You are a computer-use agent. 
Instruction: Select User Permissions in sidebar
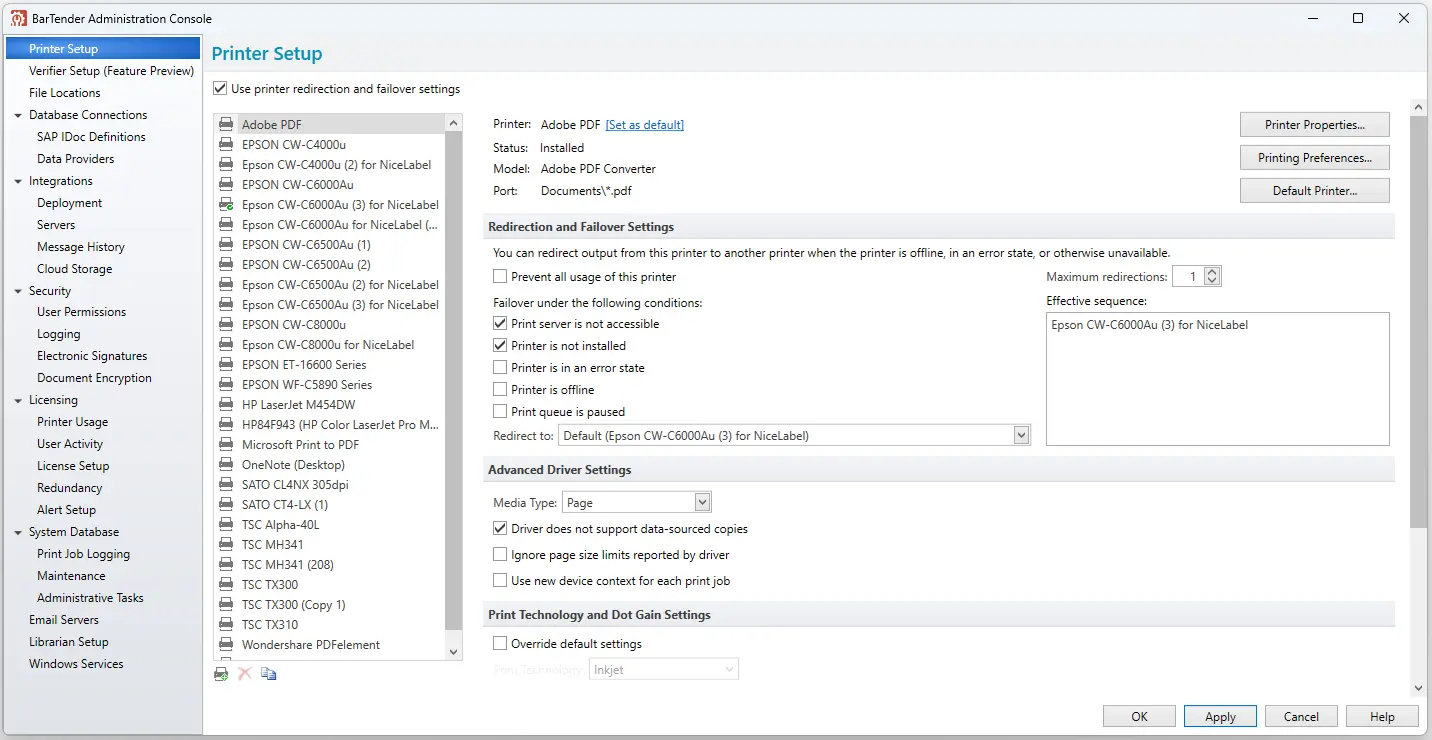pos(81,312)
